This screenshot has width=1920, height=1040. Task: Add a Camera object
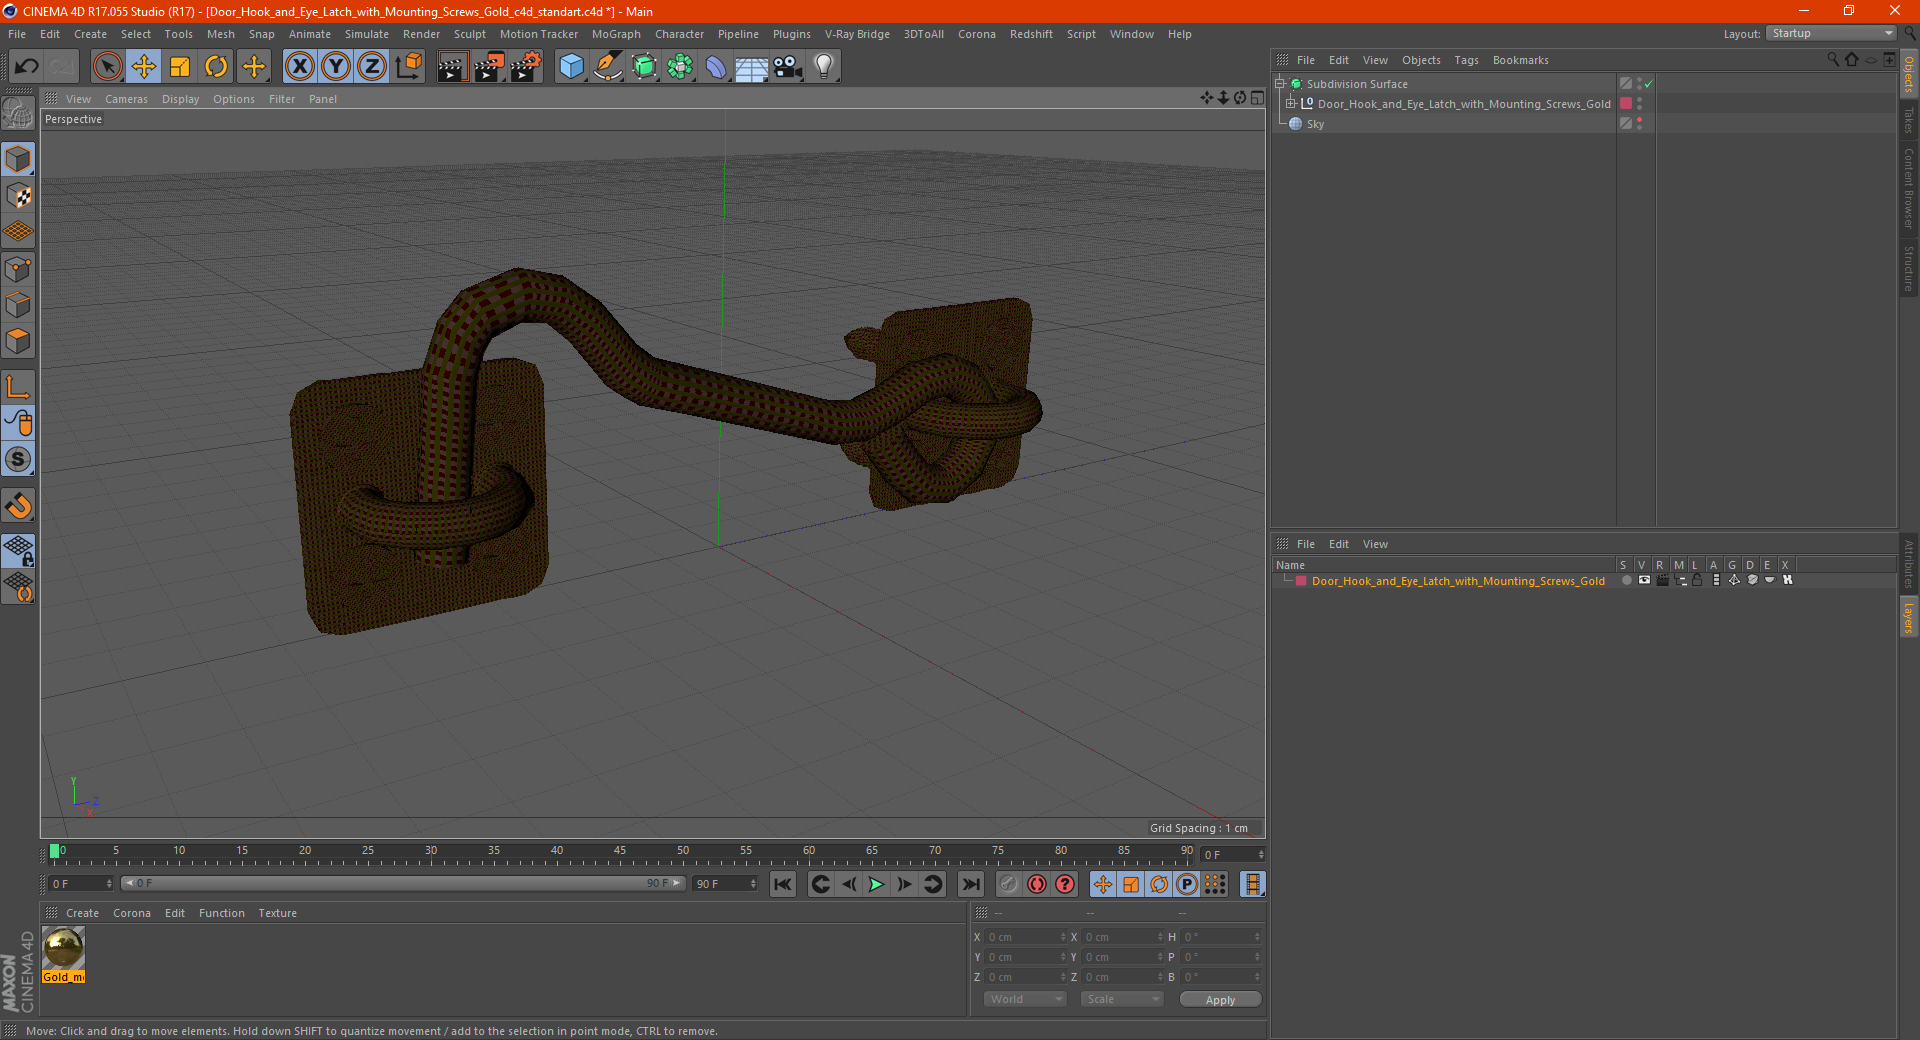788,67
